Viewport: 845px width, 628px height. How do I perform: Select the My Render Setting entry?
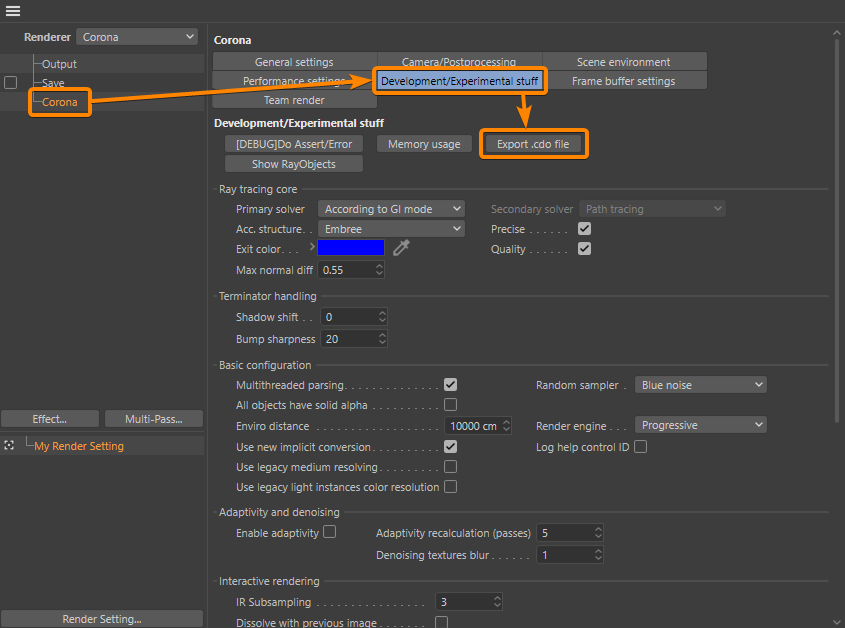pos(79,446)
